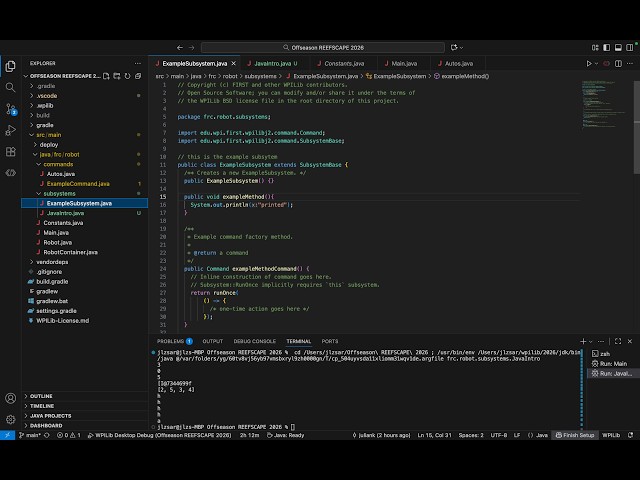Open errors and warnings count in status bar
The height and width of the screenshot is (480, 640).
(x=69, y=435)
